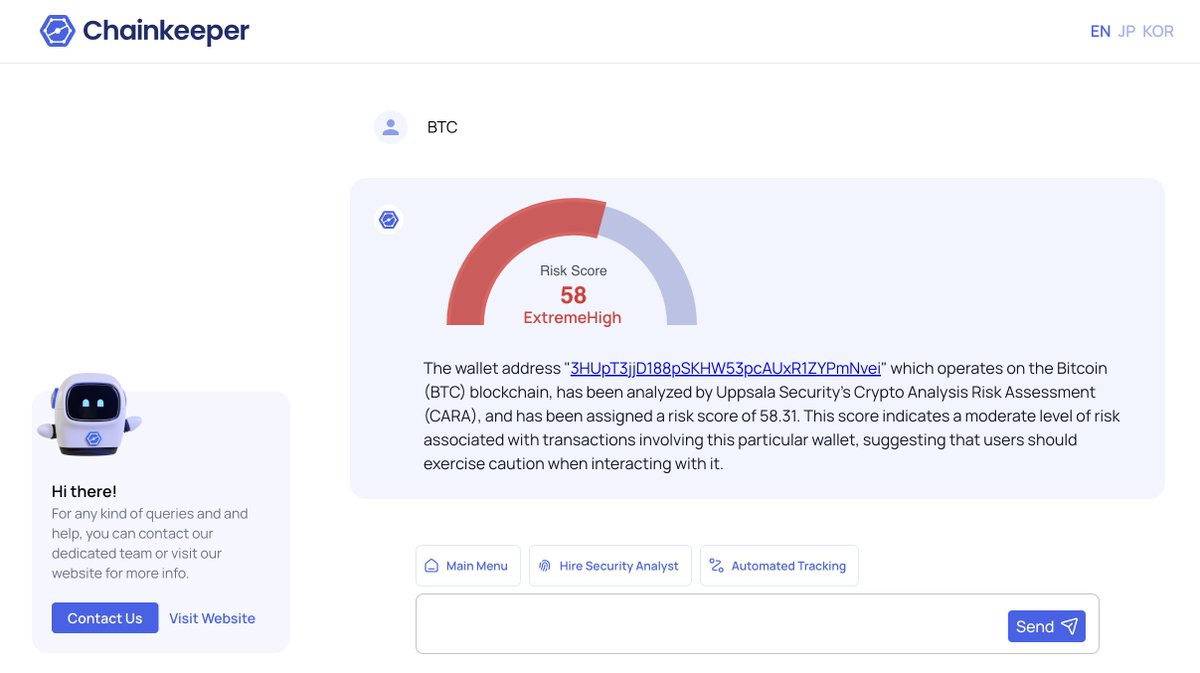Open the Chainkeeper brand name home link
The width and height of the screenshot is (1200, 673).
pyautogui.click(x=166, y=31)
